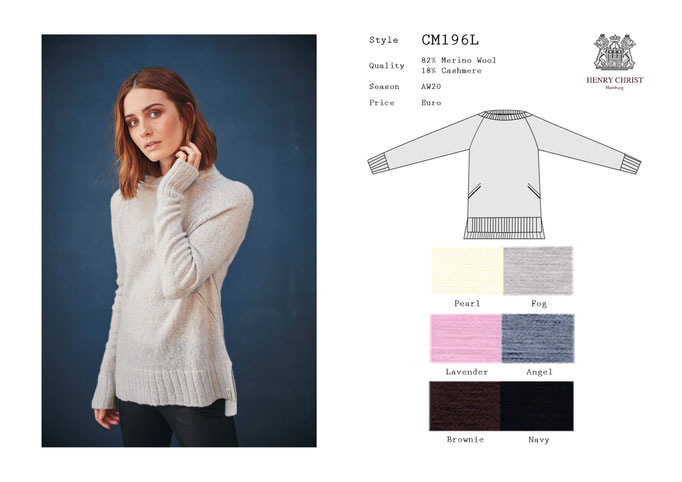
Task: Choose the Navy color swatch
Action: 537,406
